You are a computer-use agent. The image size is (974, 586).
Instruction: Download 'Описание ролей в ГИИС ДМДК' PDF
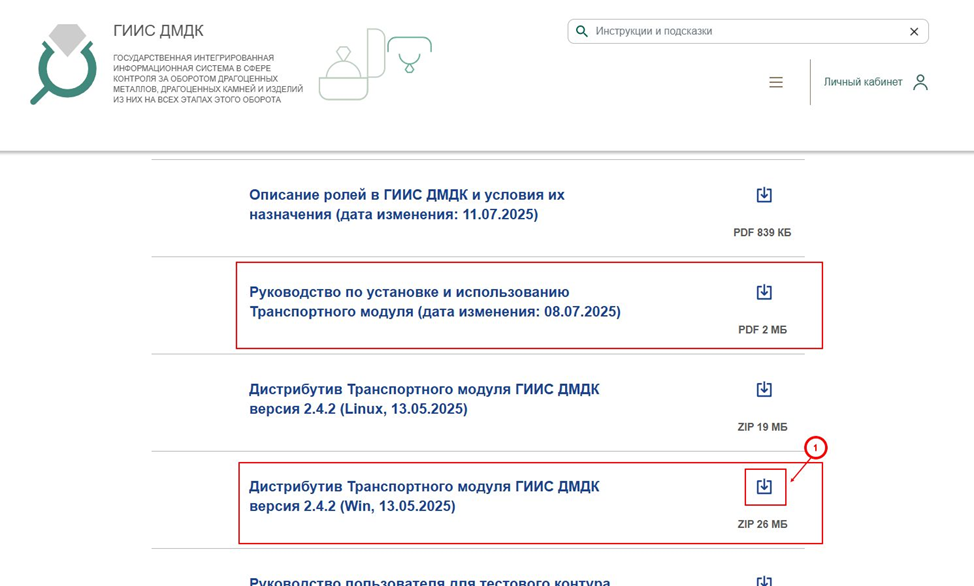click(764, 195)
